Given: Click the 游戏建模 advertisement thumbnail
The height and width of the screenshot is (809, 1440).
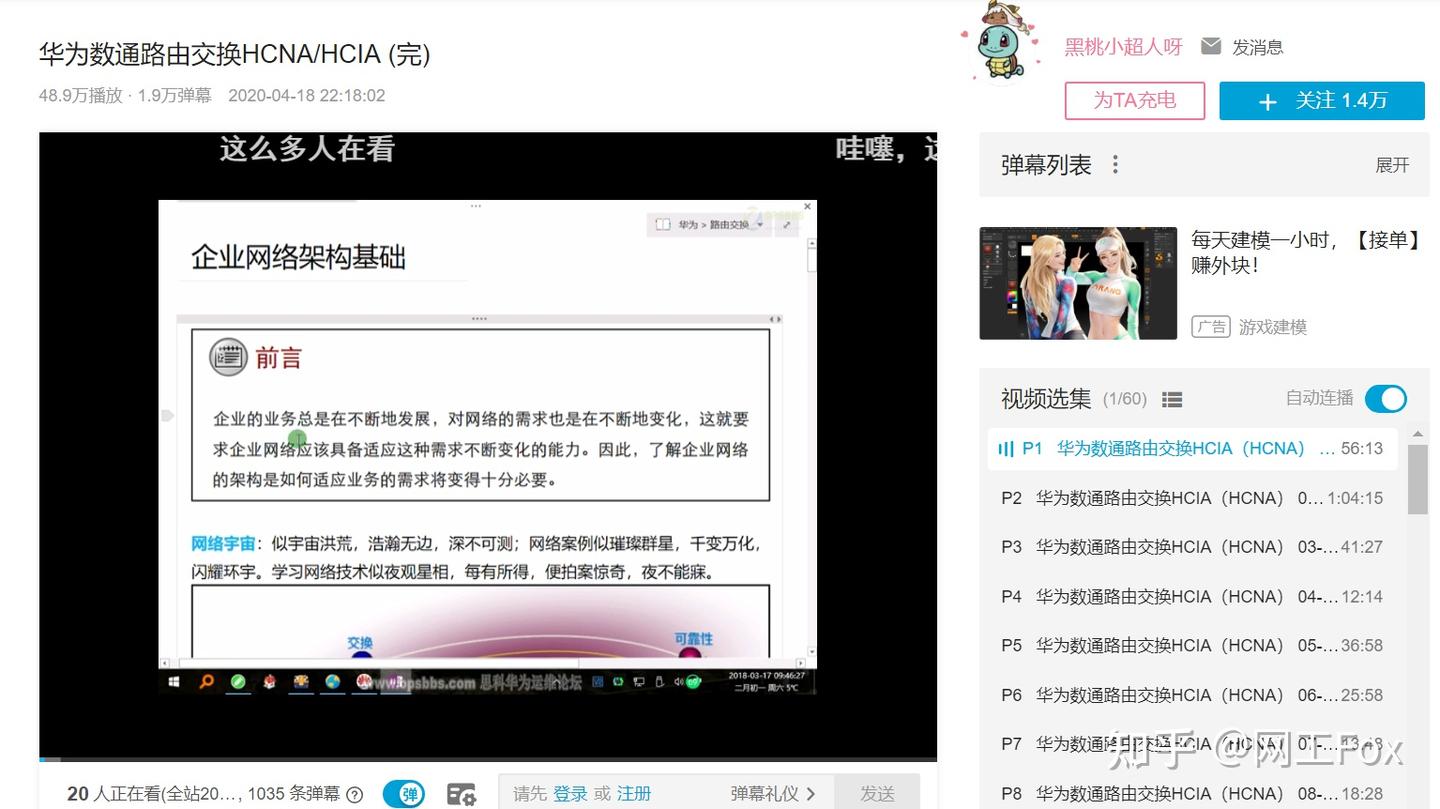Looking at the screenshot, I should tap(1078, 283).
